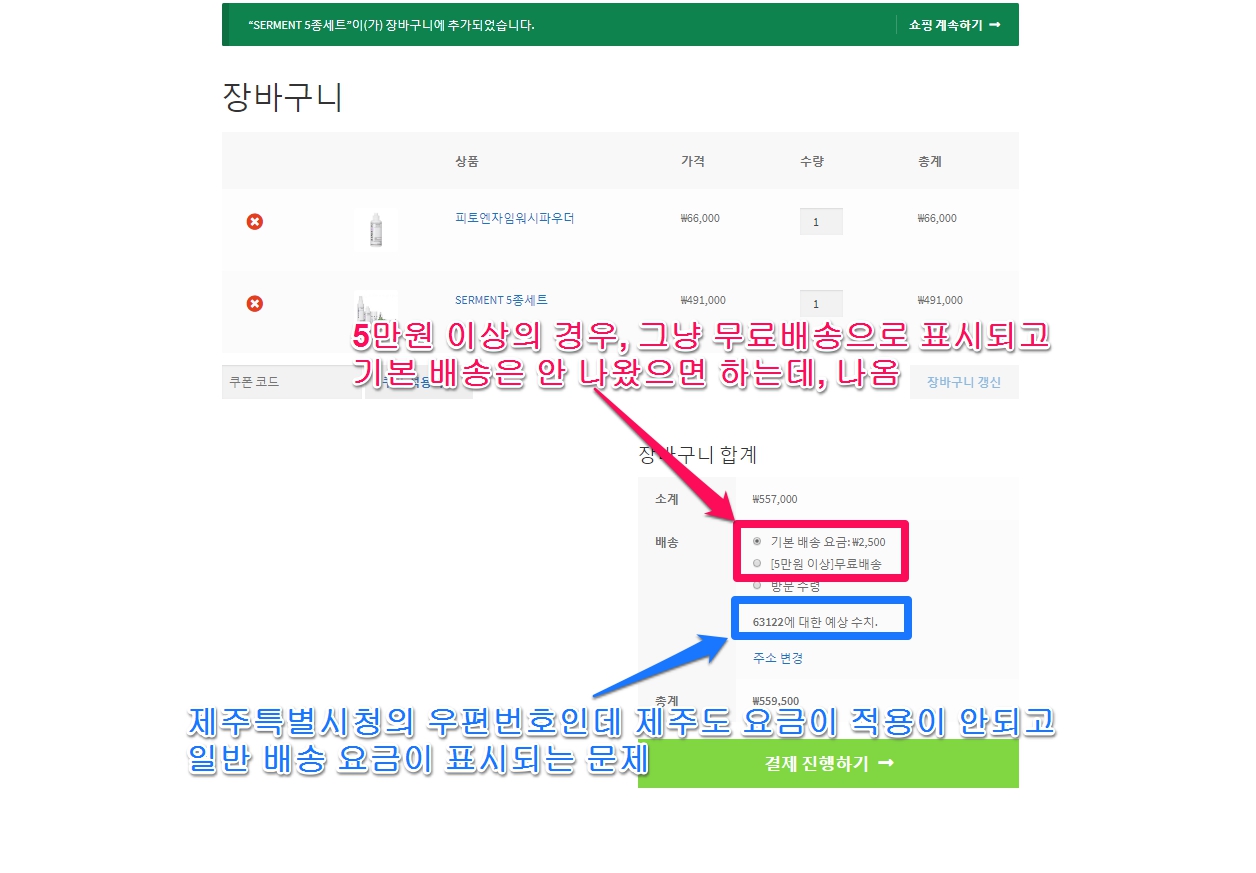Select the 방문 수령 pickup radio button
The width and height of the screenshot is (1256, 873).
(x=757, y=585)
